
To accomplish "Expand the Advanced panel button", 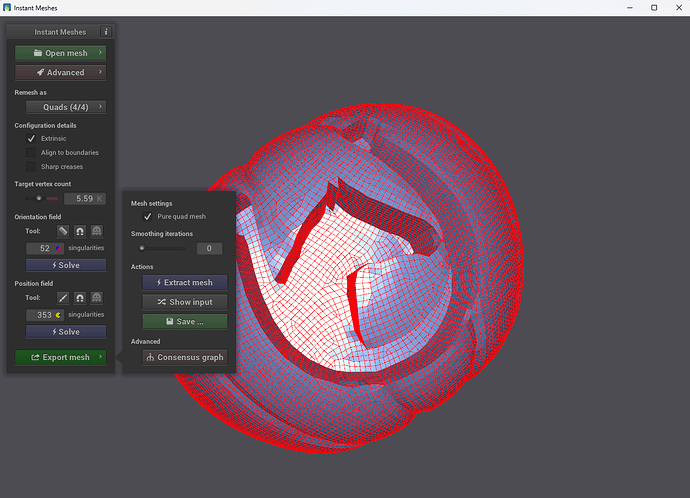I will point(60,73).
